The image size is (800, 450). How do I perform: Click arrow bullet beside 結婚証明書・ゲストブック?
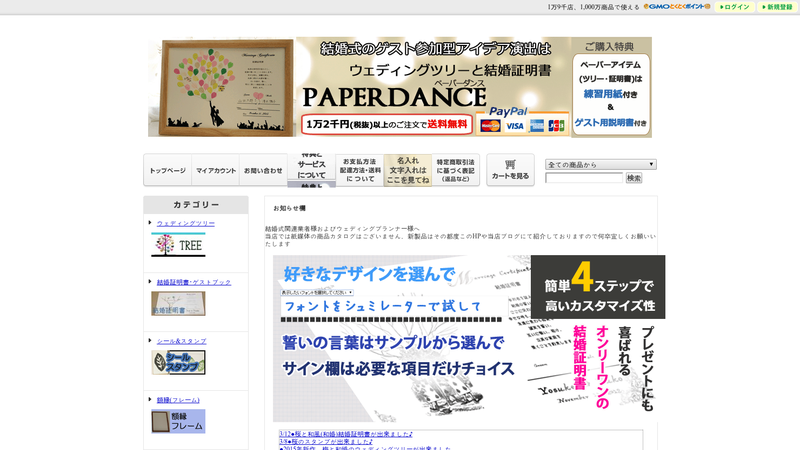pos(150,281)
